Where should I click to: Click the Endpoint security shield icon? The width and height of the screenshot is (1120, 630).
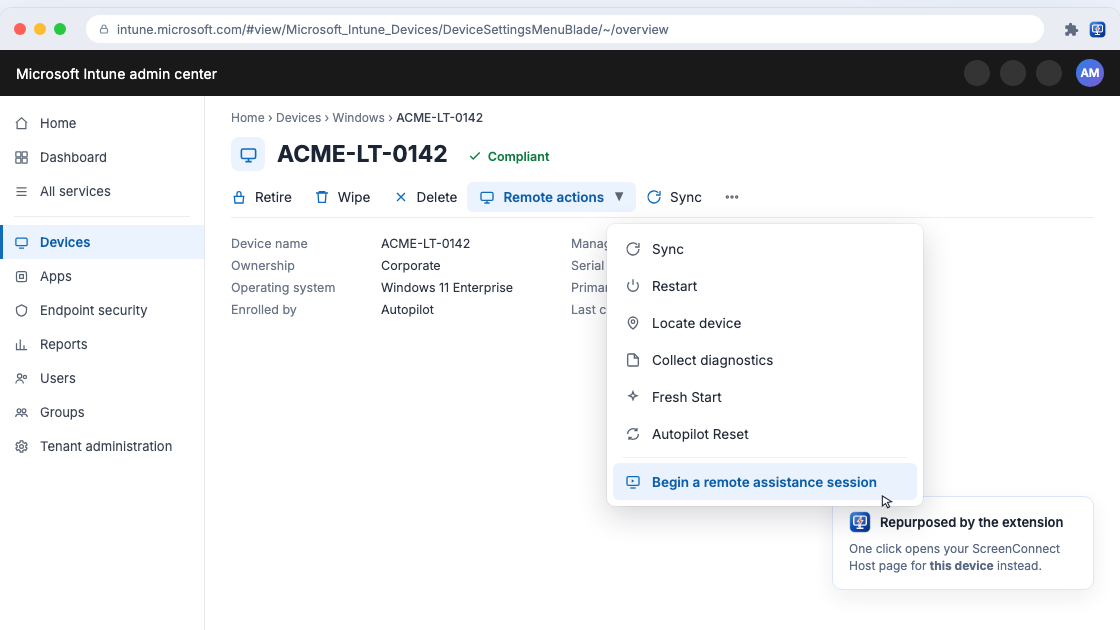pos(21,311)
